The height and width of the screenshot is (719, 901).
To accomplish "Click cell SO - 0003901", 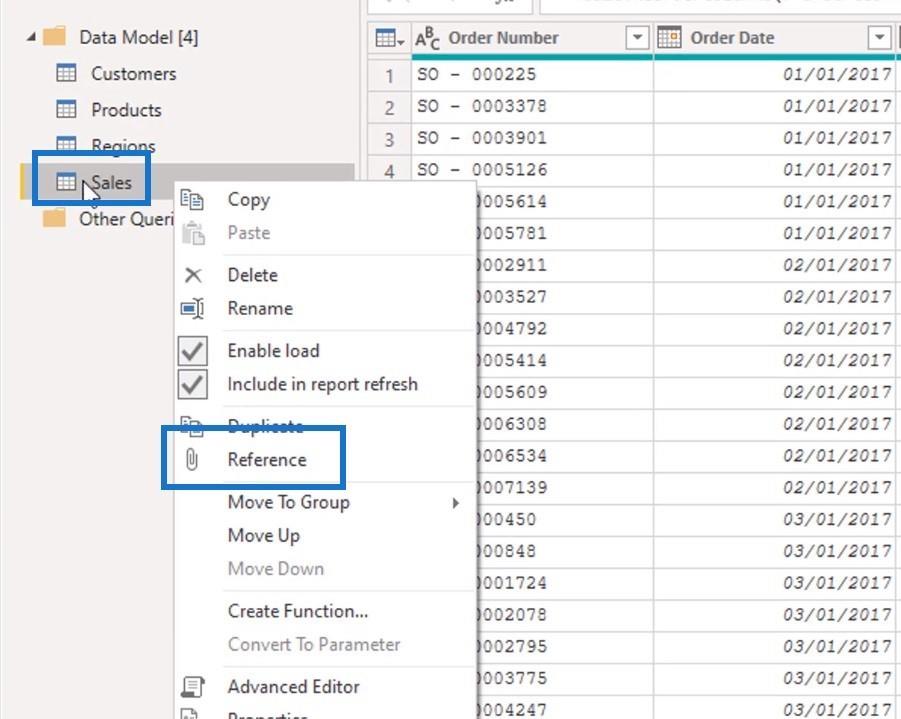I will (x=532, y=139).
